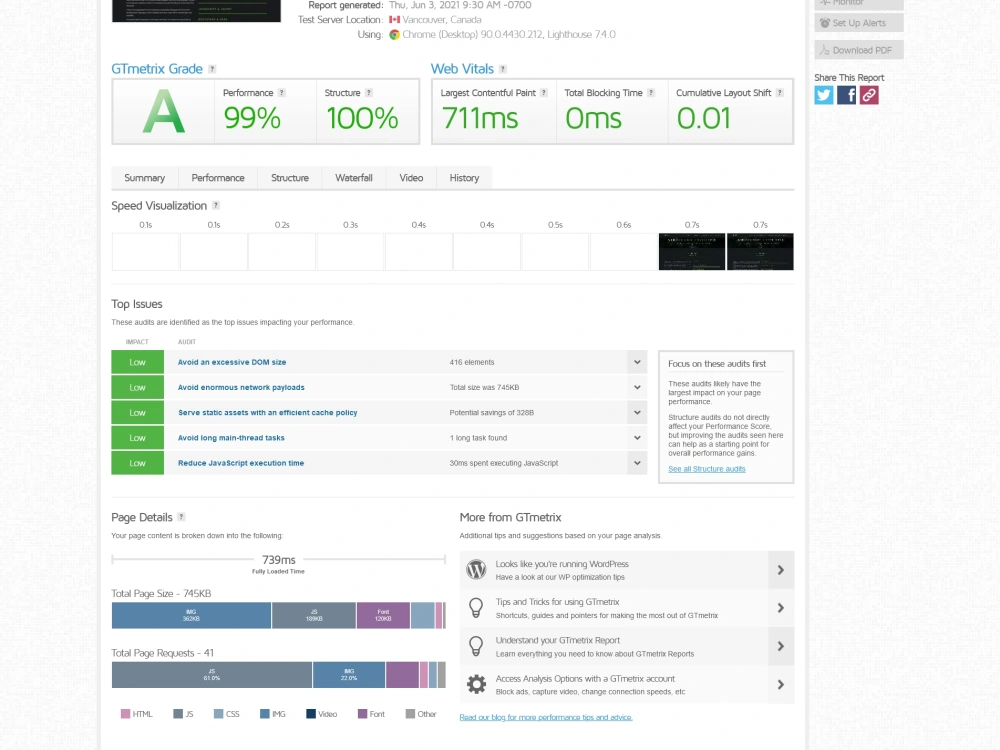Click IMG 22.0% segment in requests bar

pyautogui.click(x=349, y=675)
